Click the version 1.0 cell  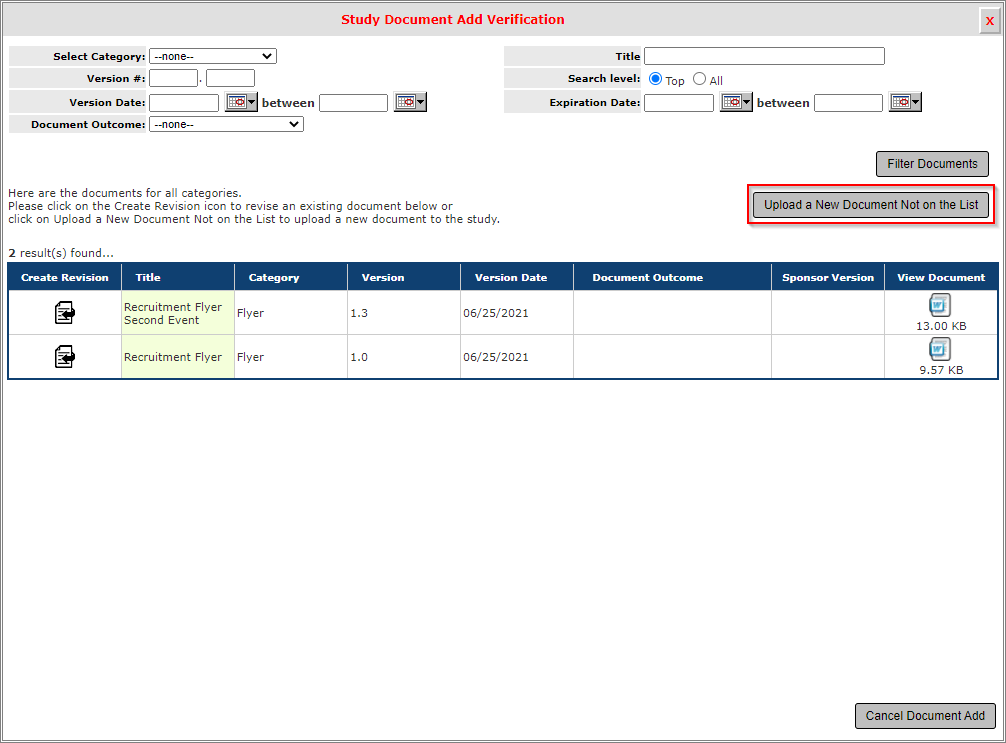coord(404,357)
